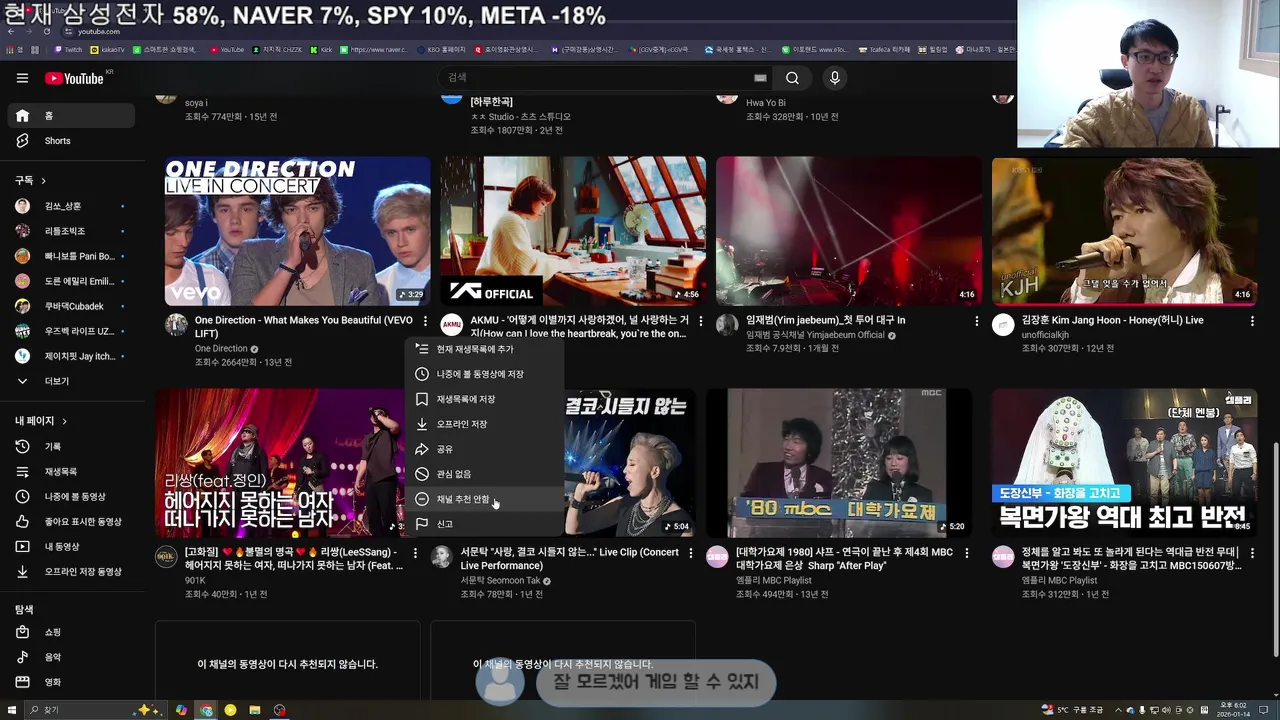Go to 홈 in the sidebar
The height and width of the screenshot is (720, 1280).
(70, 116)
